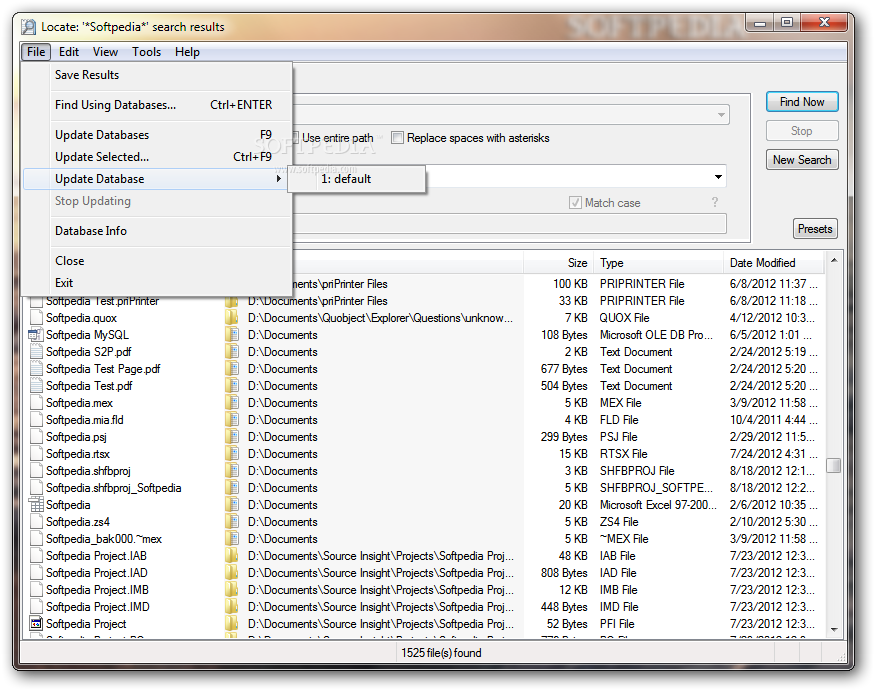Click the Presets button
Screen dimensions: 875x691
point(815,229)
